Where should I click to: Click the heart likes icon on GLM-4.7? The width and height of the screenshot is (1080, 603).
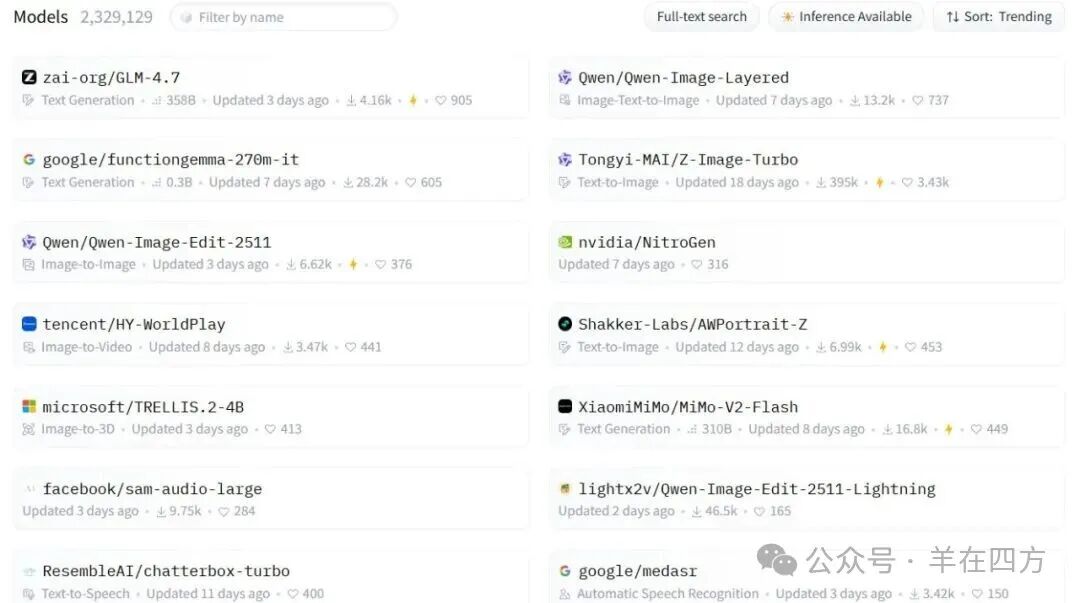pyautogui.click(x=440, y=101)
